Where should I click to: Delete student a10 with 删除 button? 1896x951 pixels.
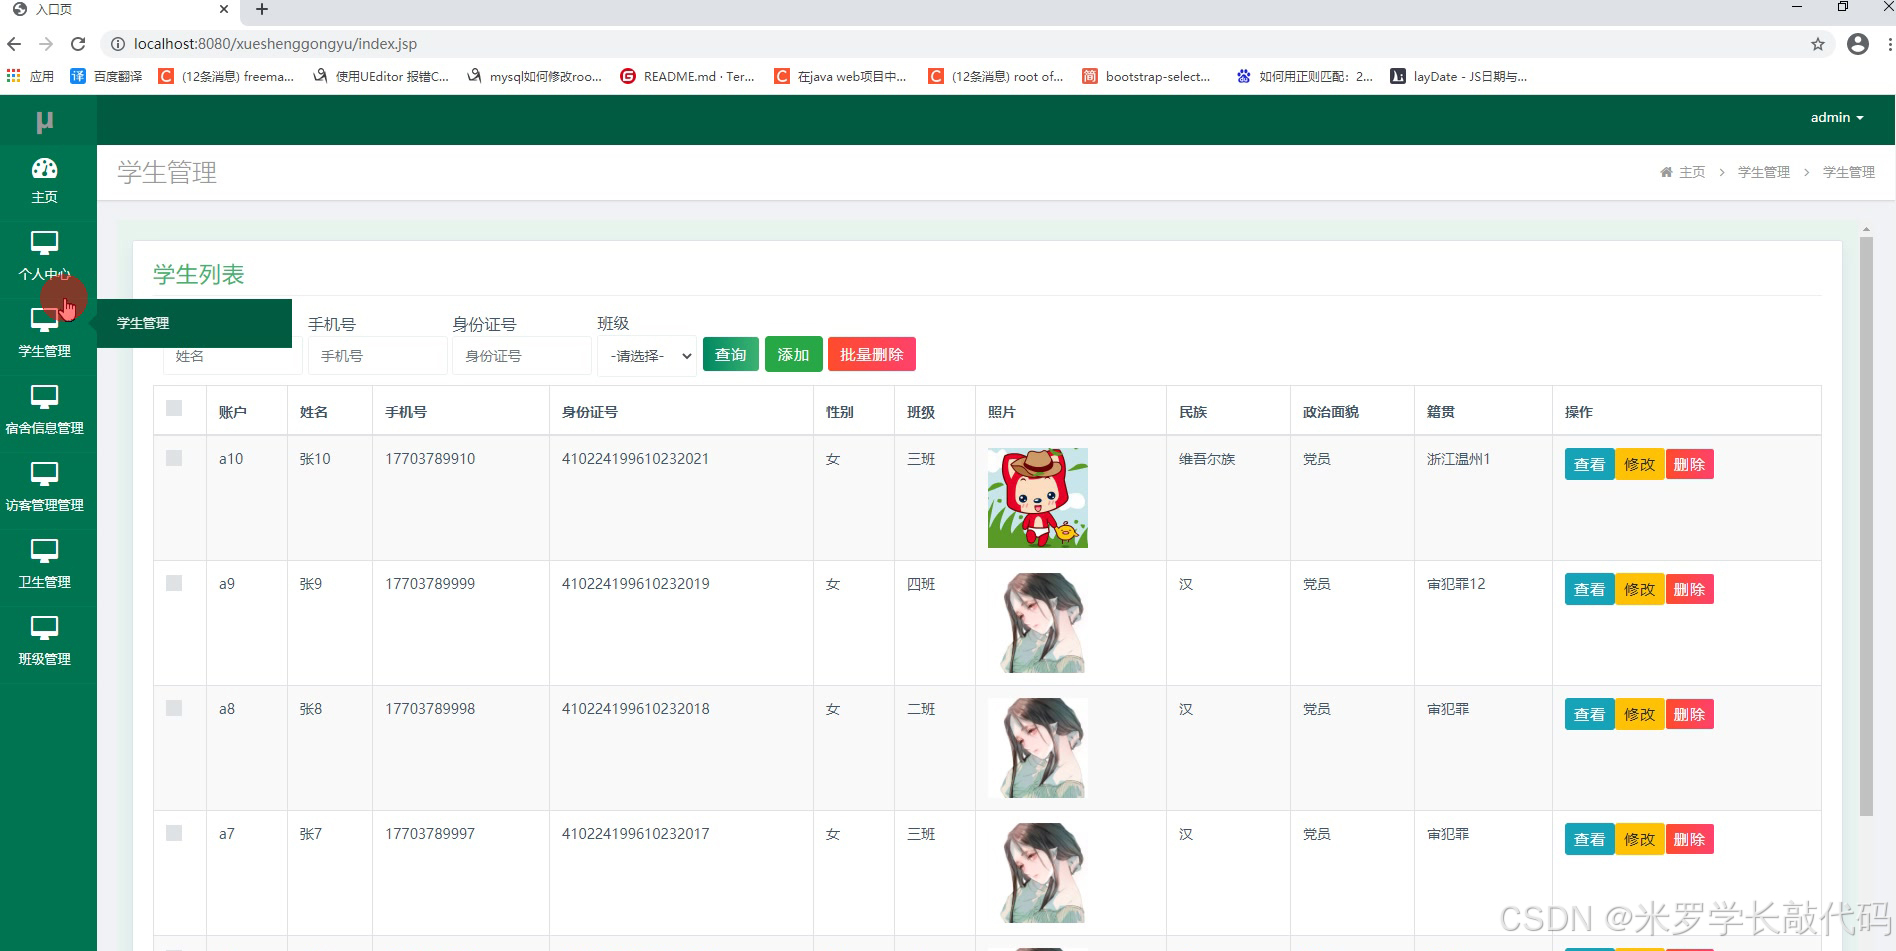pyautogui.click(x=1689, y=464)
